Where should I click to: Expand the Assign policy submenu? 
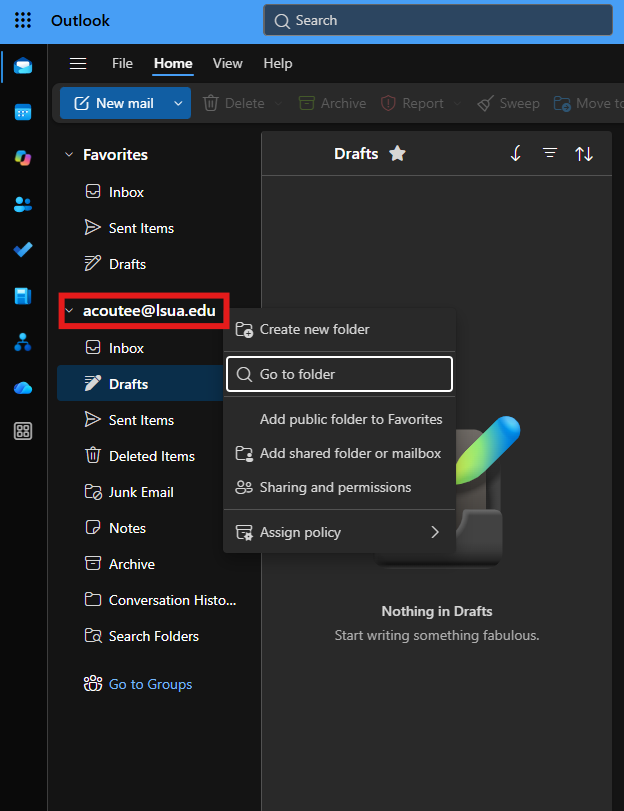coord(339,532)
